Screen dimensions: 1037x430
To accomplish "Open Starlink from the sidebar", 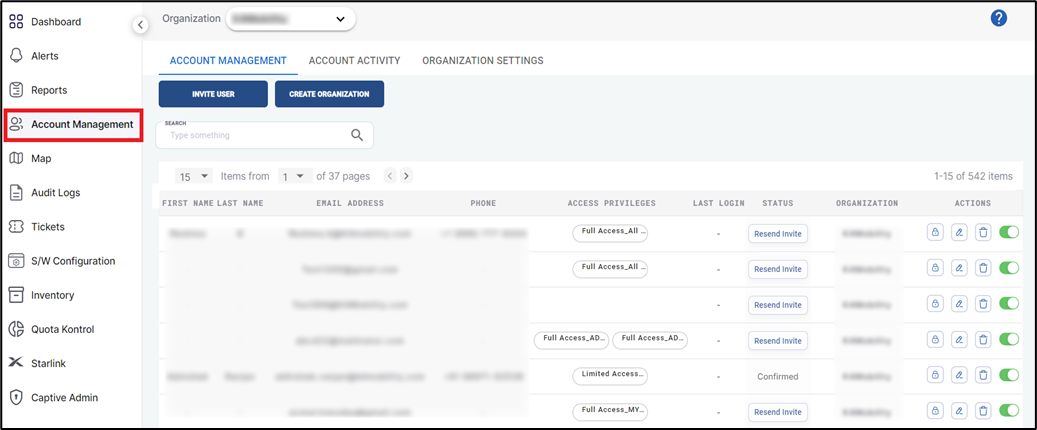I will [47, 363].
